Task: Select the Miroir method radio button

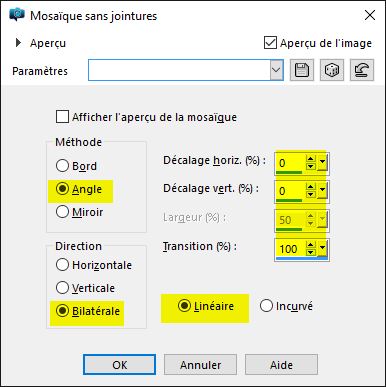Action: [x=62, y=212]
